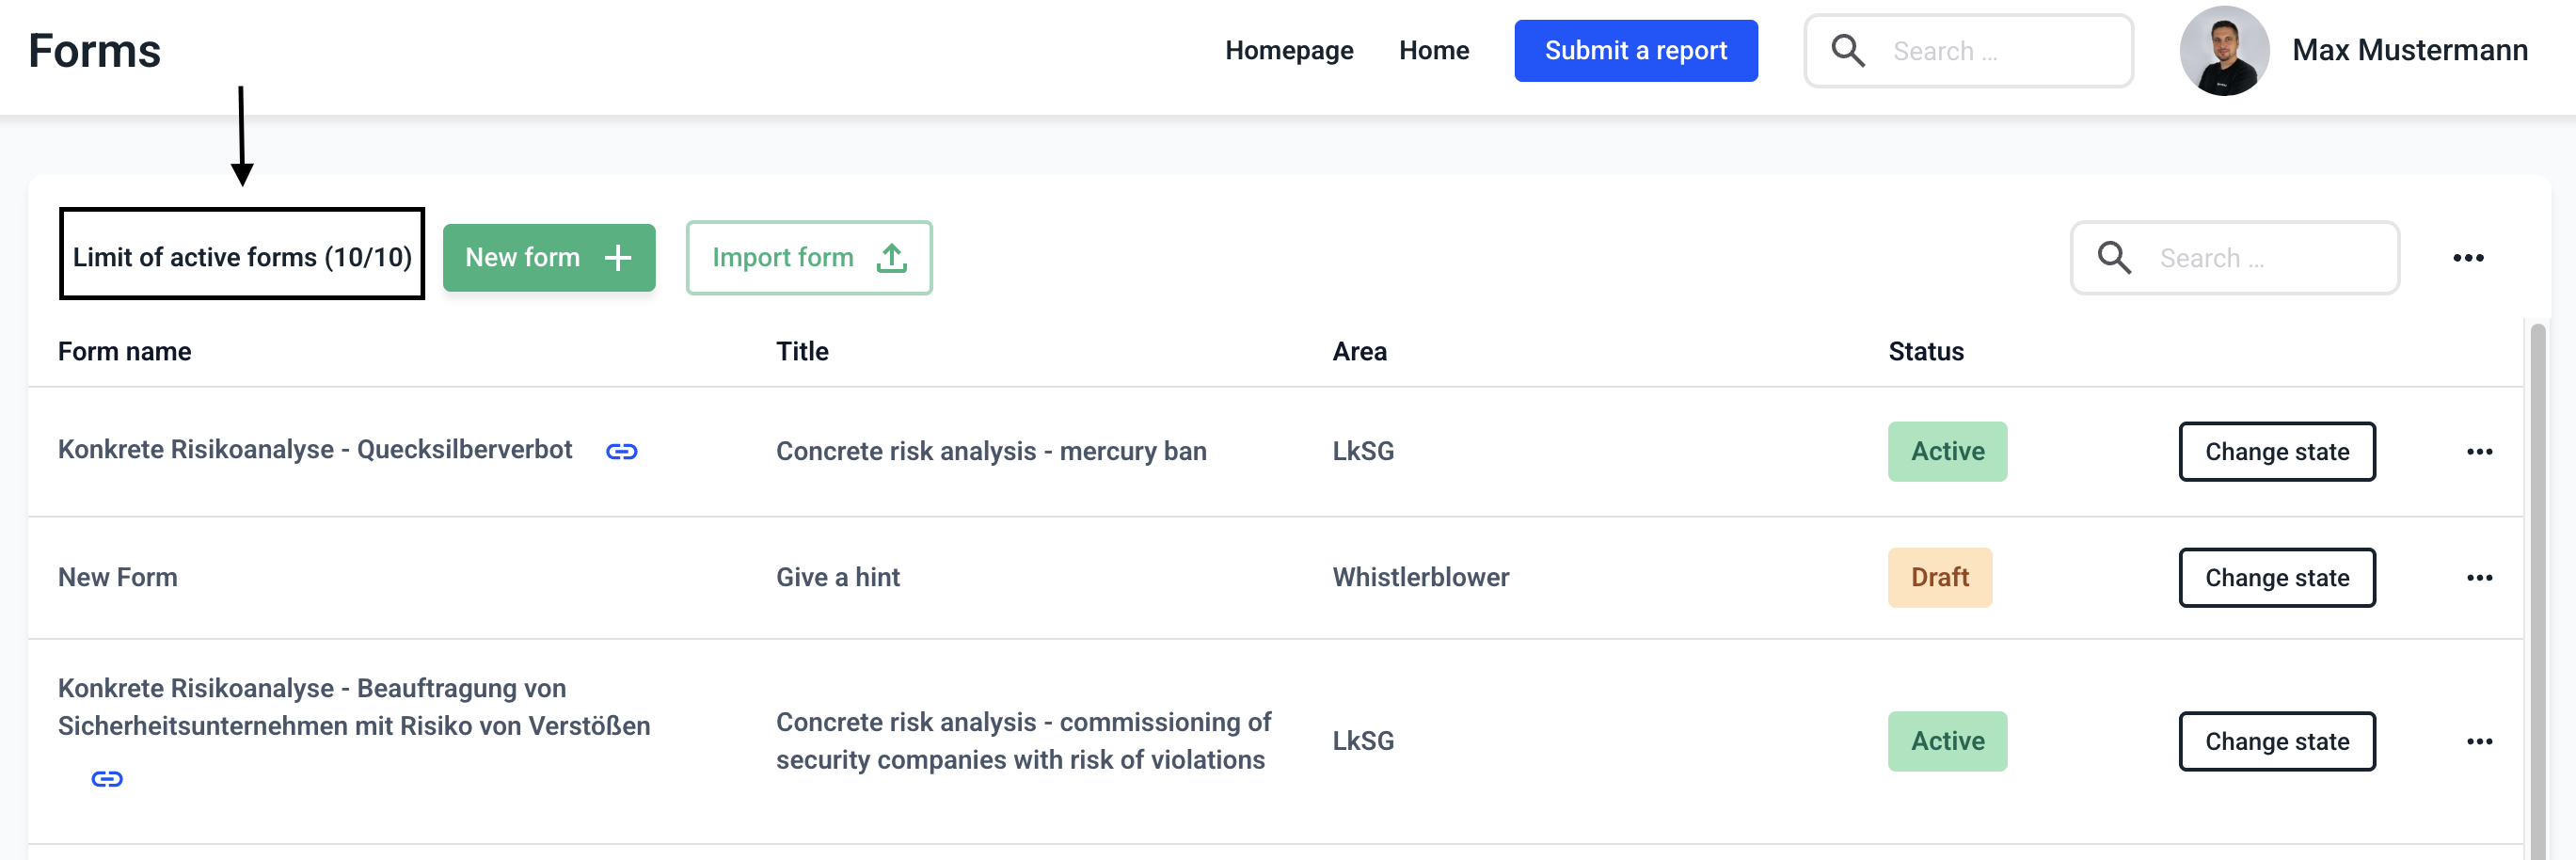Go to Homepage in top navigation
2576x860 pixels.
[1288, 51]
